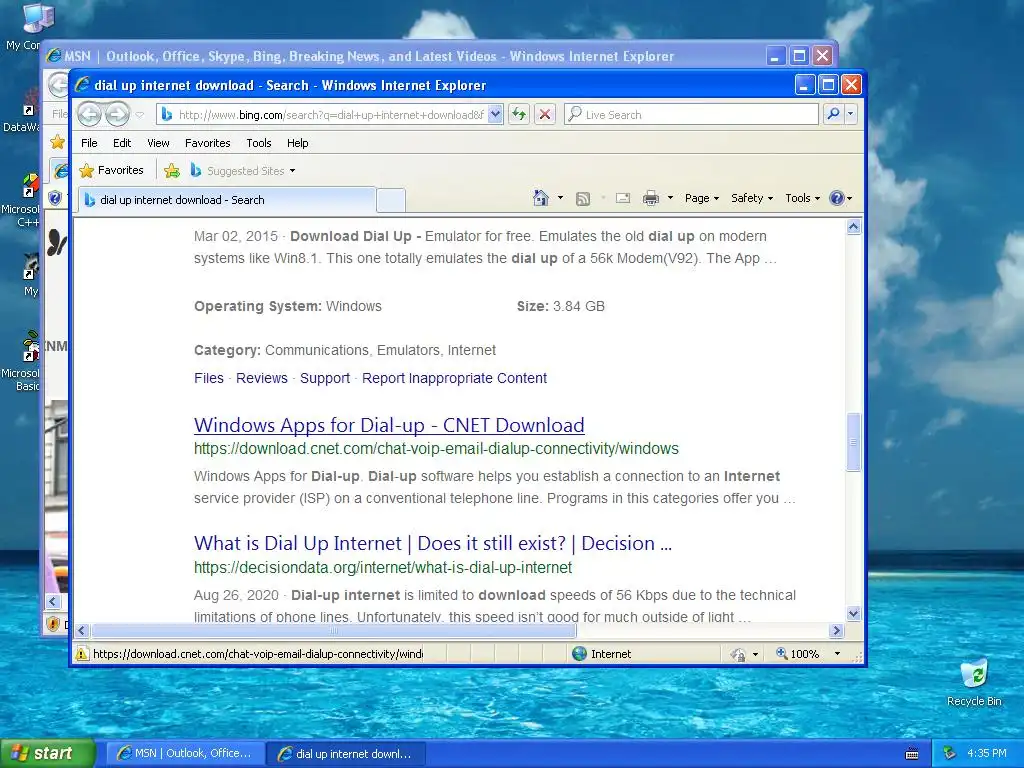Open the Safety command bar menu
Image resolution: width=1024 pixels, height=768 pixels.
coord(752,198)
